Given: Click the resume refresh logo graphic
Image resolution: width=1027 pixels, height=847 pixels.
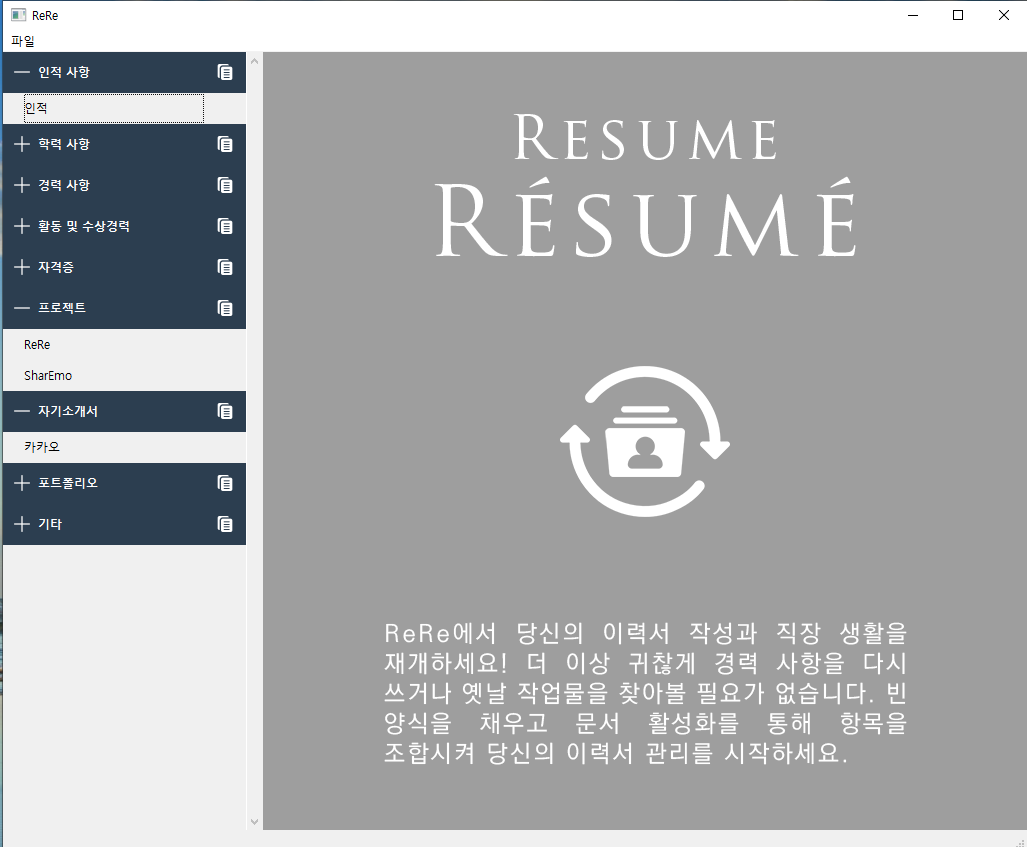Looking at the screenshot, I should [x=645, y=441].
